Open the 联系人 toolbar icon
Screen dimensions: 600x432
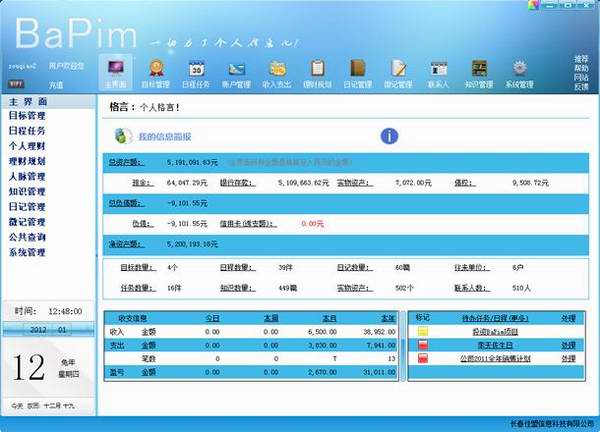(x=438, y=70)
